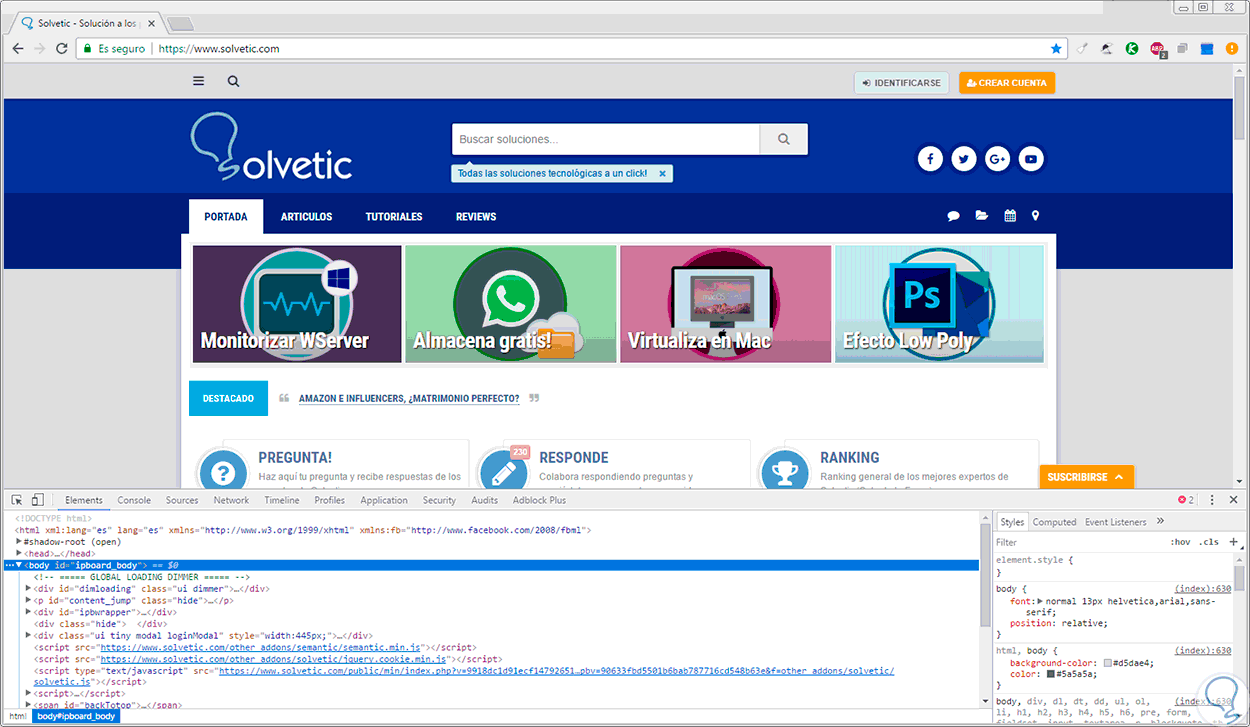Dismiss the 'Todas las soluciones' tooltip
The height and width of the screenshot is (727, 1250).
pos(661,174)
